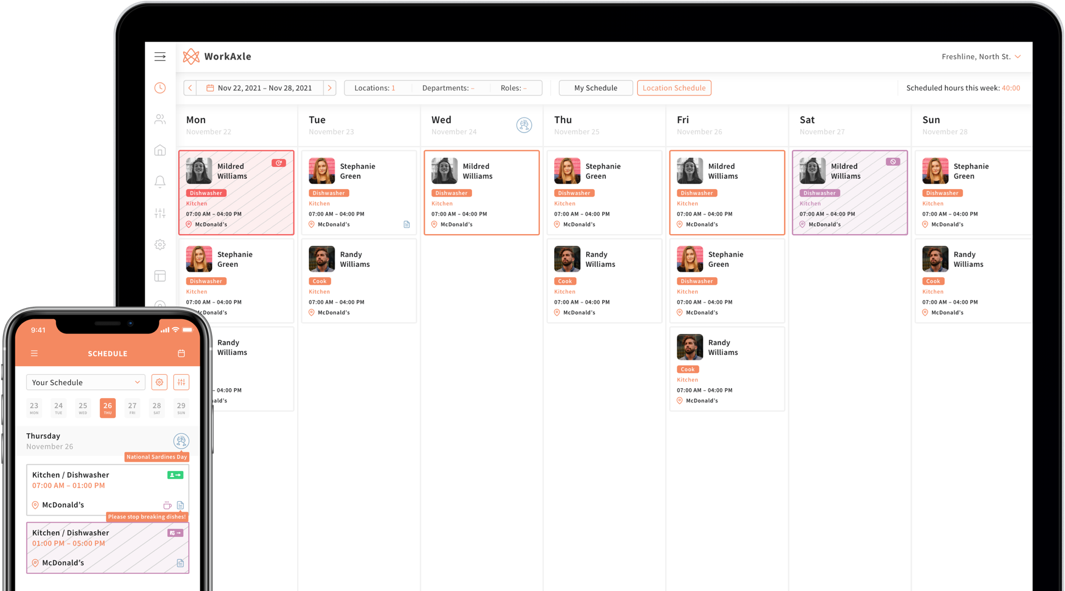
Task: Select day 26 THU on the phone
Action: pyautogui.click(x=107, y=408)
